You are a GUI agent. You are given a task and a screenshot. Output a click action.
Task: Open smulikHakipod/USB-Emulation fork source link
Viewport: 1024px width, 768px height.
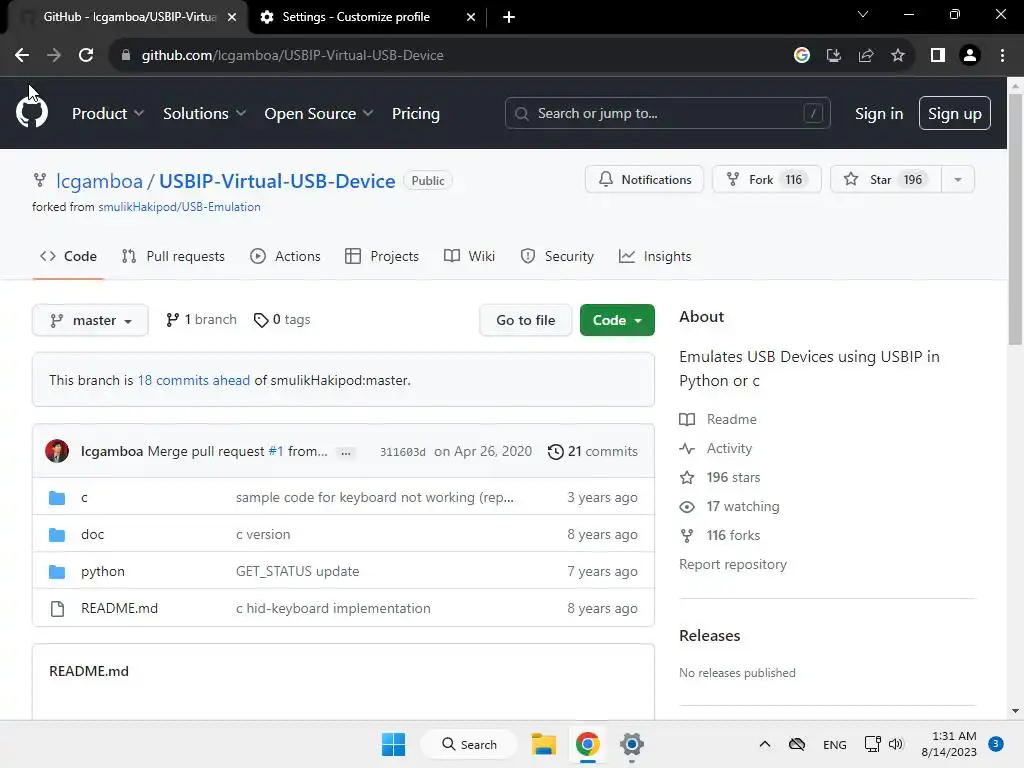click(179, 207)
